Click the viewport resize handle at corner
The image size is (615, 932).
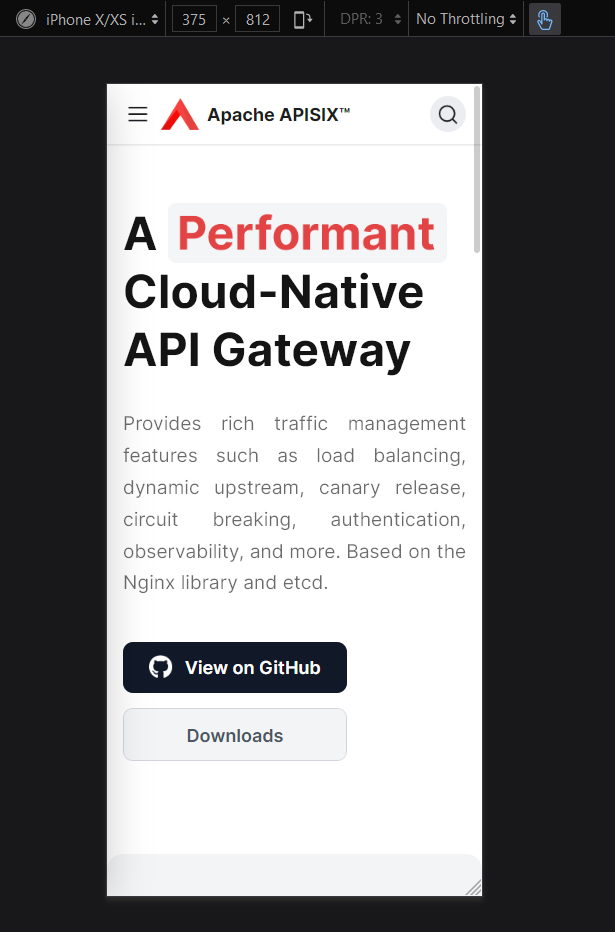point(474,887)
